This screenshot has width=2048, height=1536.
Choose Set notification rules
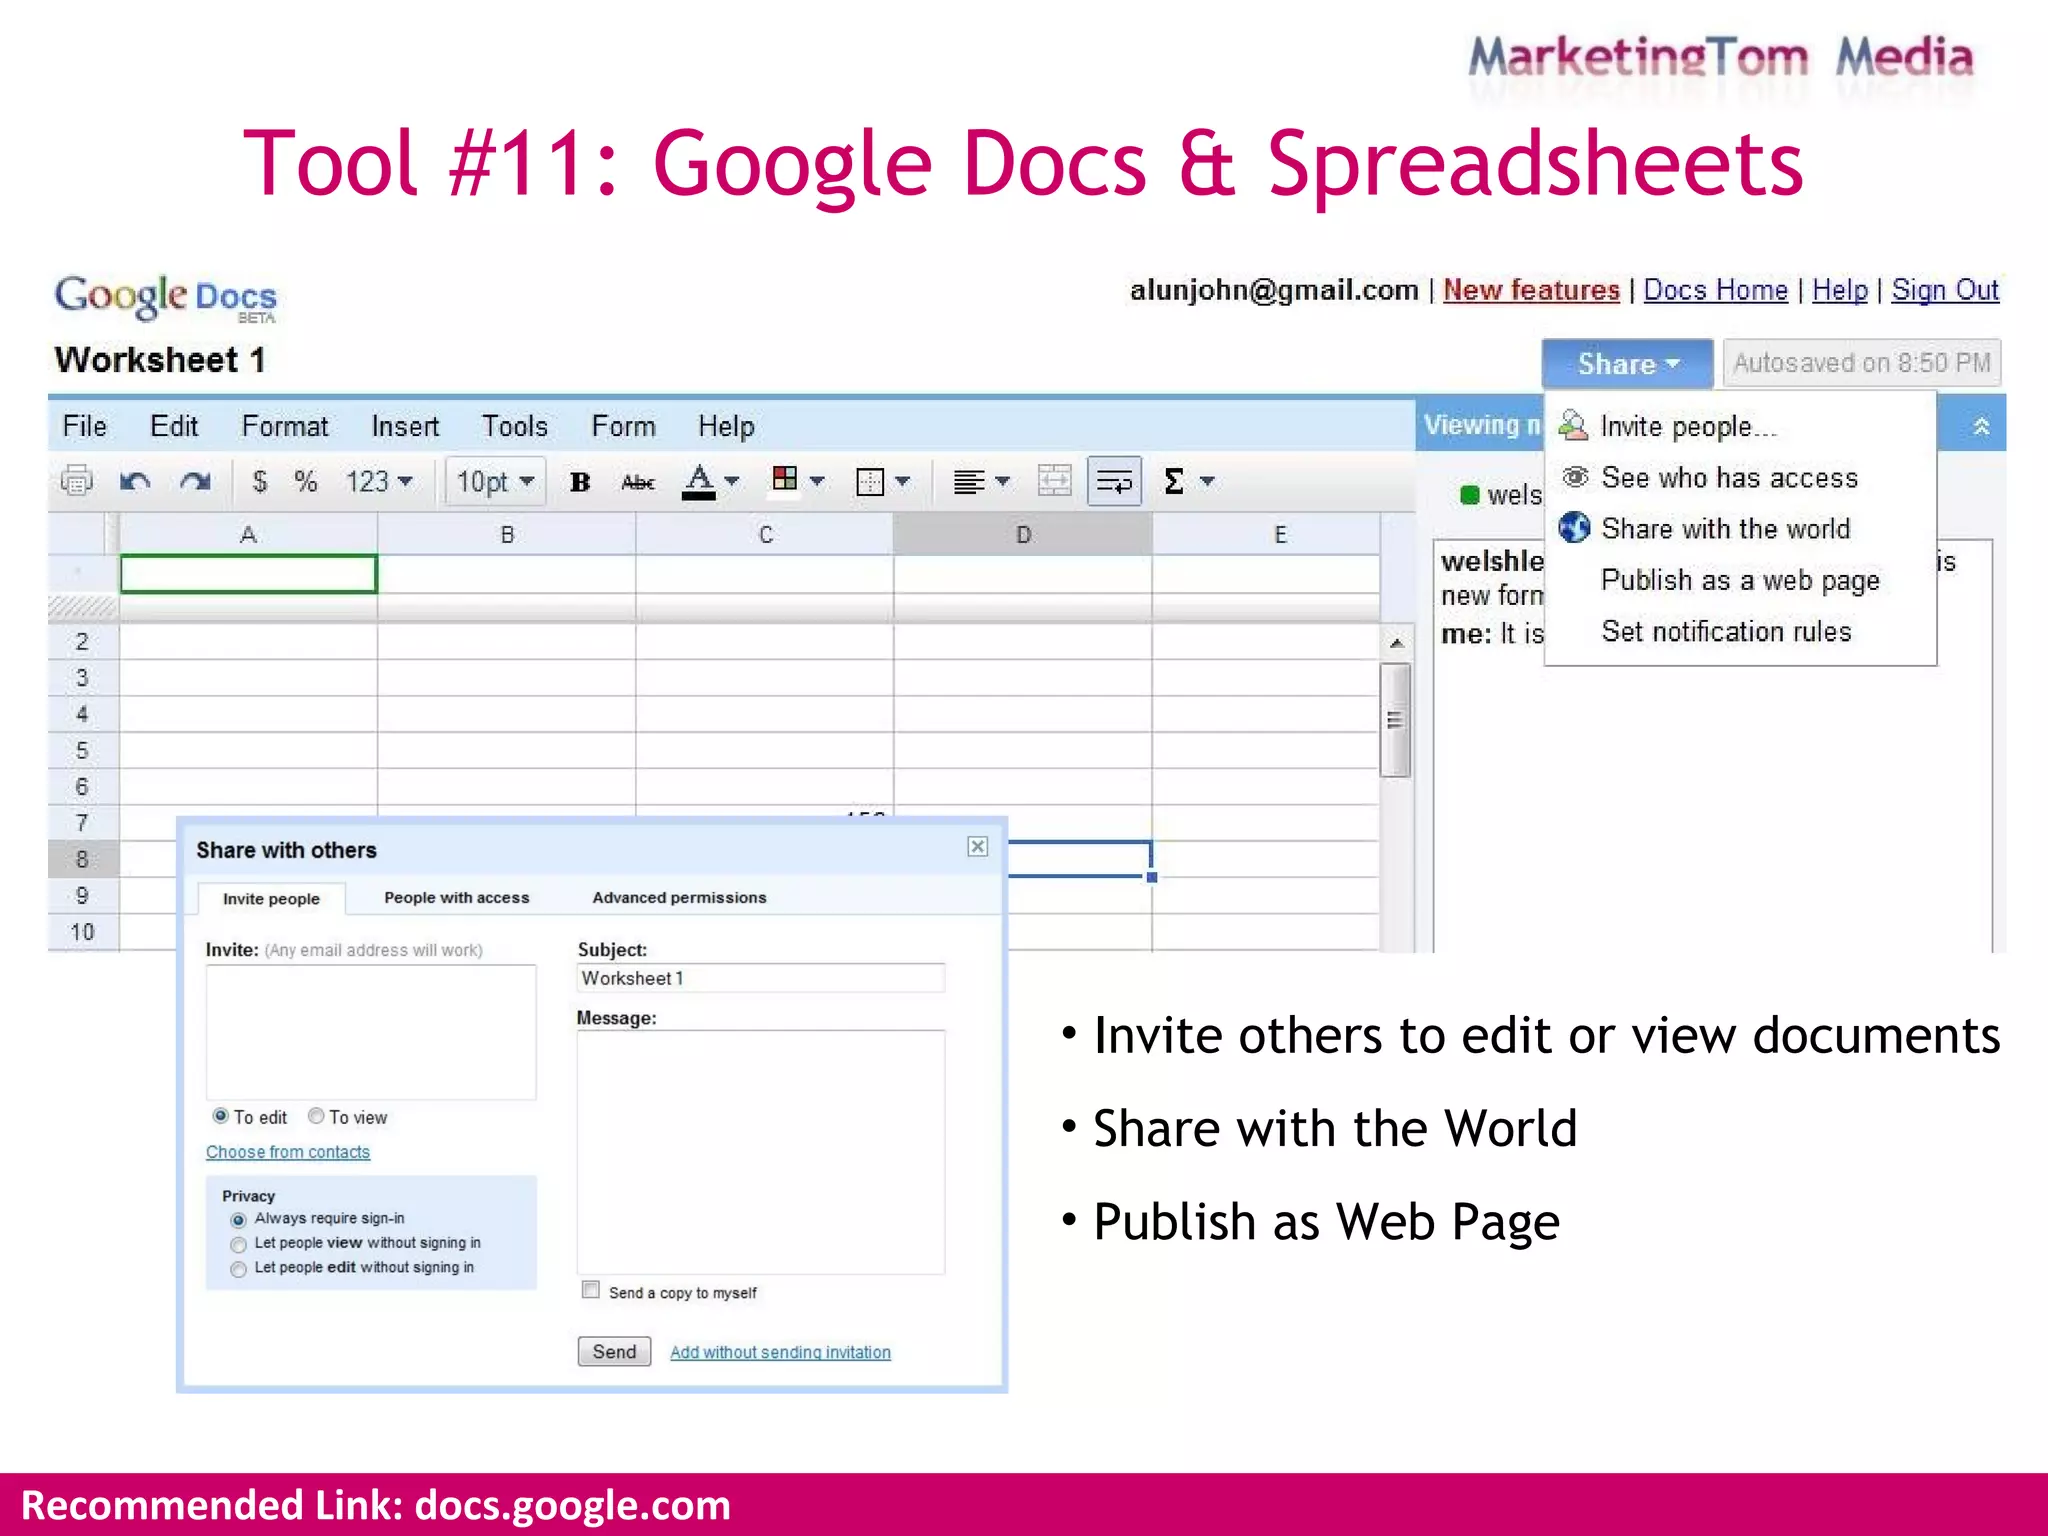coord(1726,632)
